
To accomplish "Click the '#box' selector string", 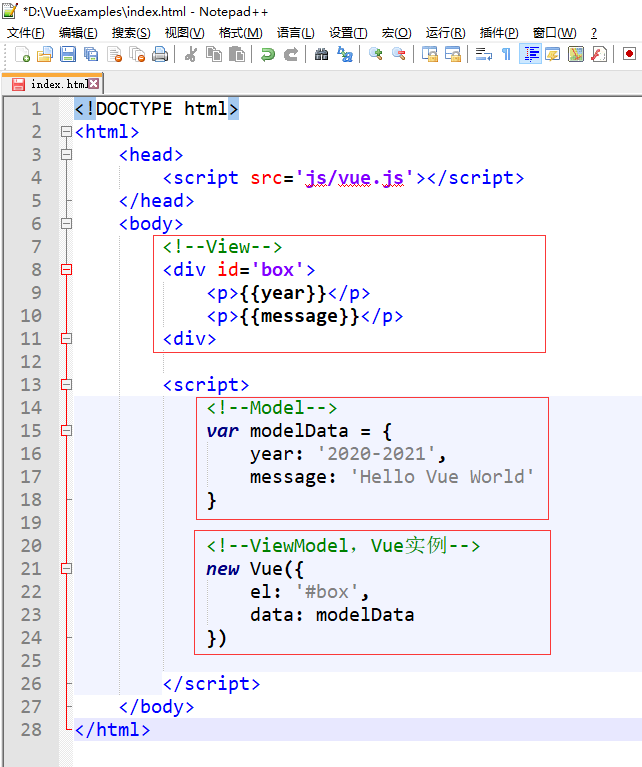I will pos(327,591).
